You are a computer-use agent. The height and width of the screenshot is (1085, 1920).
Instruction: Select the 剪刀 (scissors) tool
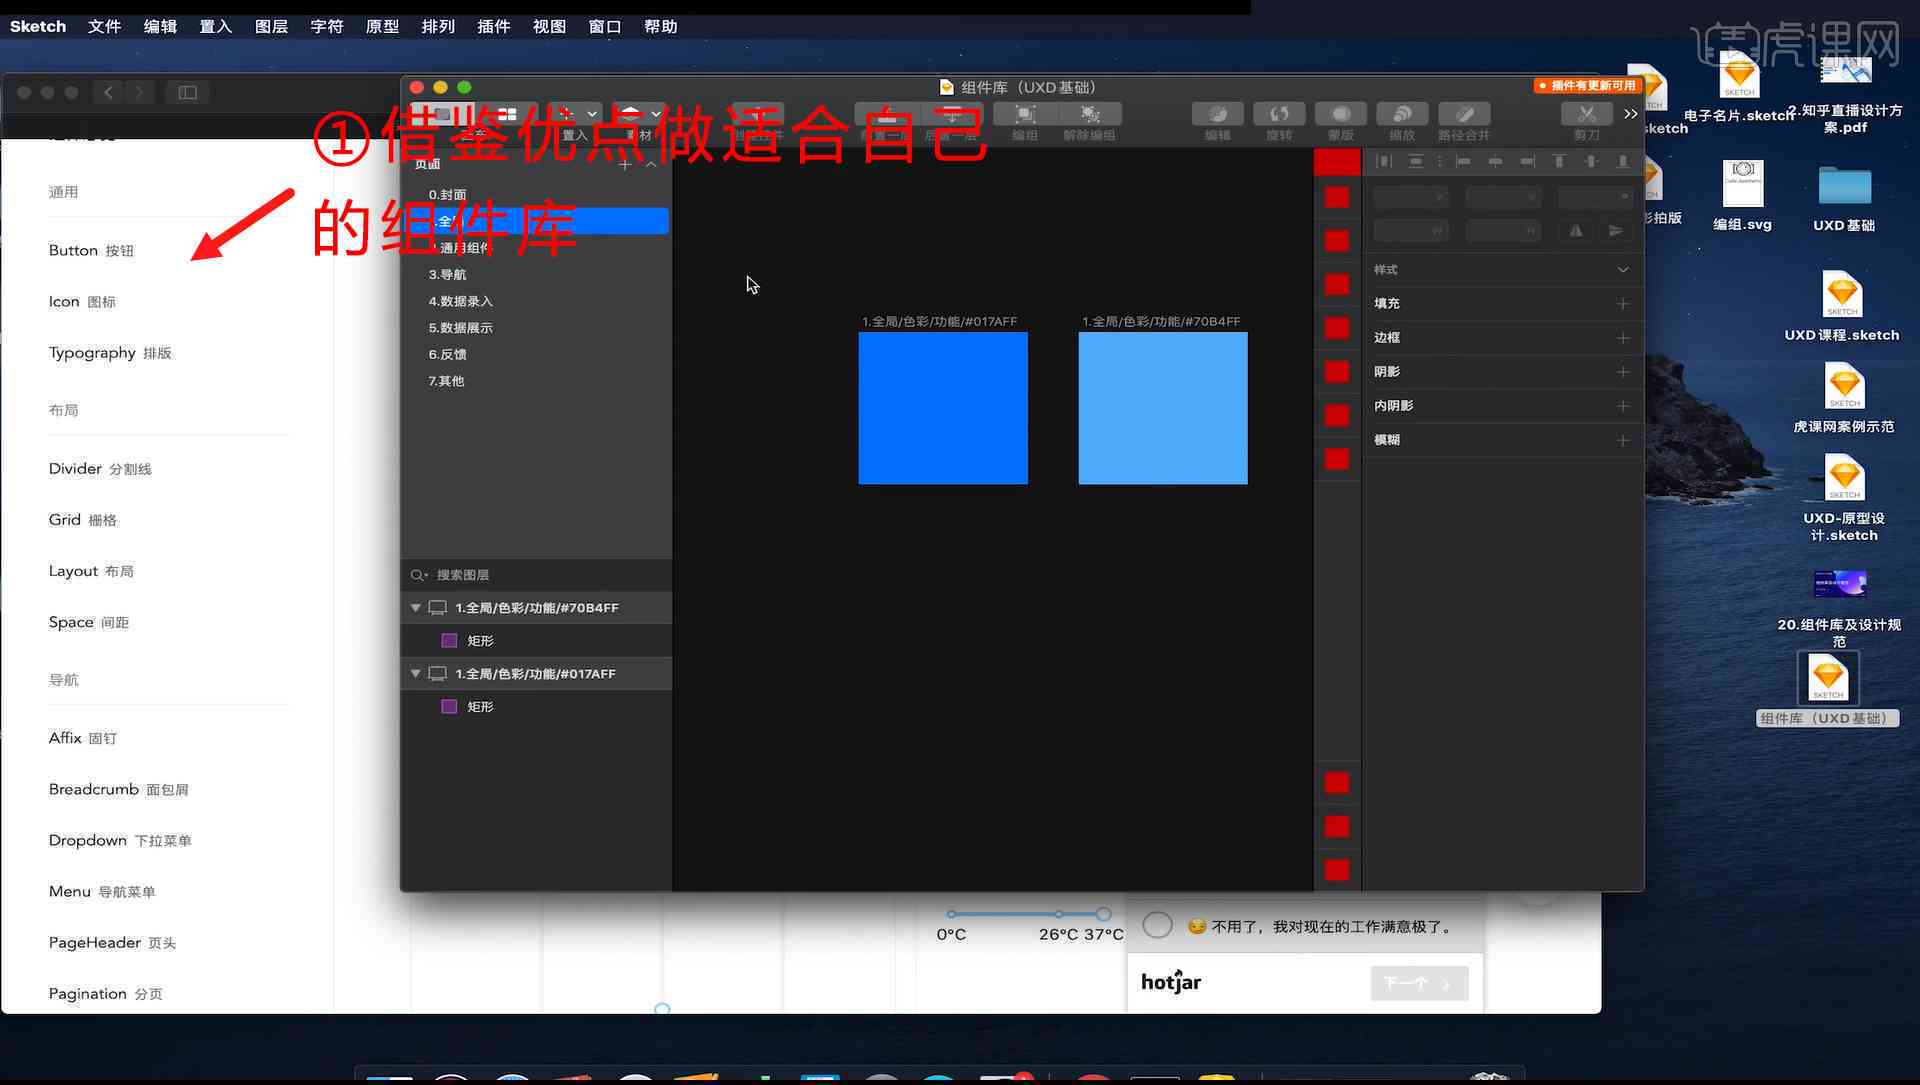[x=1587, y=114]
